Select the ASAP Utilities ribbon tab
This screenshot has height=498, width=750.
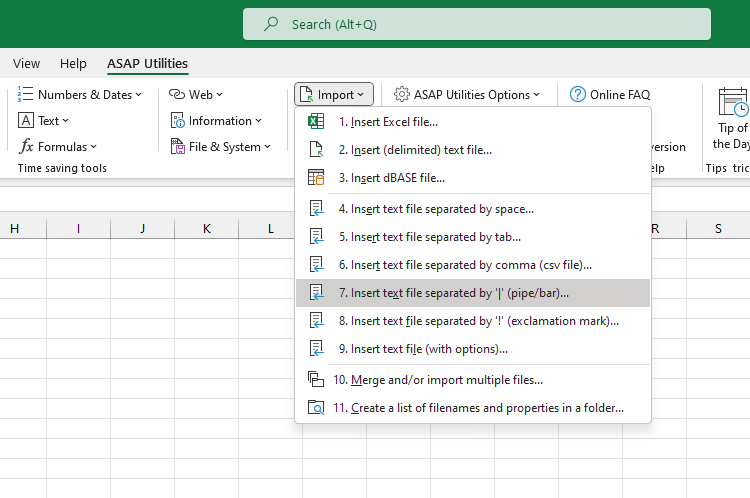[147, 64]
